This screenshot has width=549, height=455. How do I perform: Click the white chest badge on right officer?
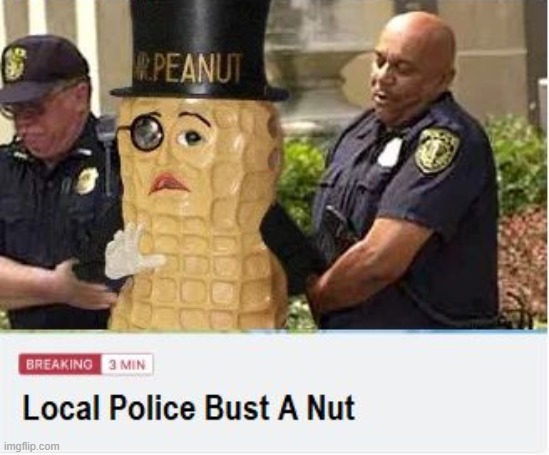coord(389,153)
